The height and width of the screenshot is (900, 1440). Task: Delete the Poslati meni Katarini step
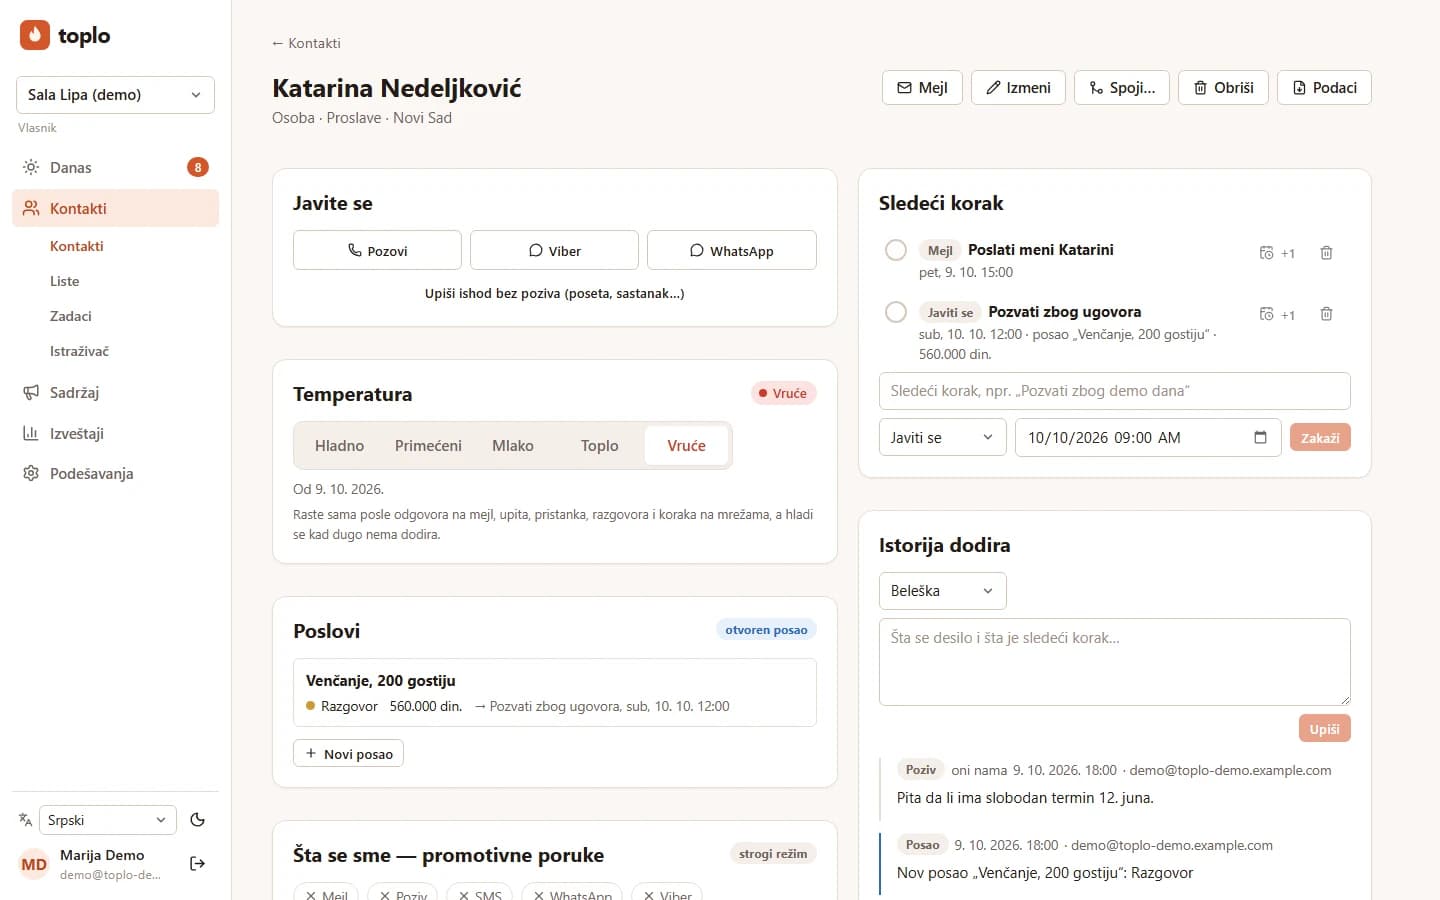click(1326, 253)
